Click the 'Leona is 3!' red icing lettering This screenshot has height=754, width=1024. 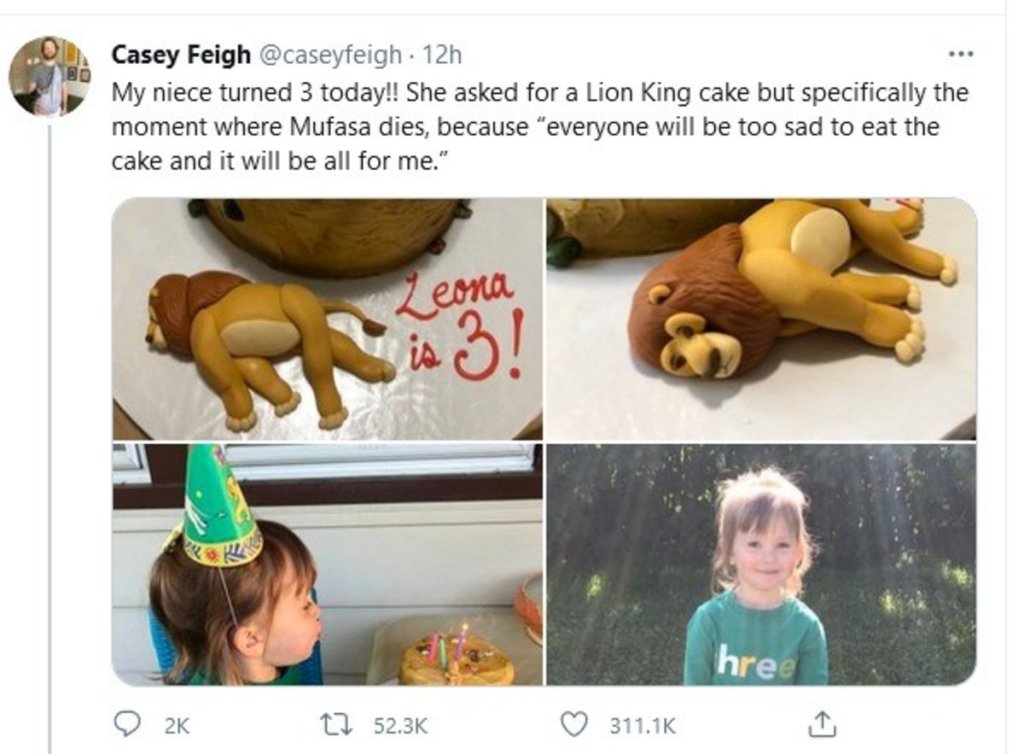click(x=460, y=325)
